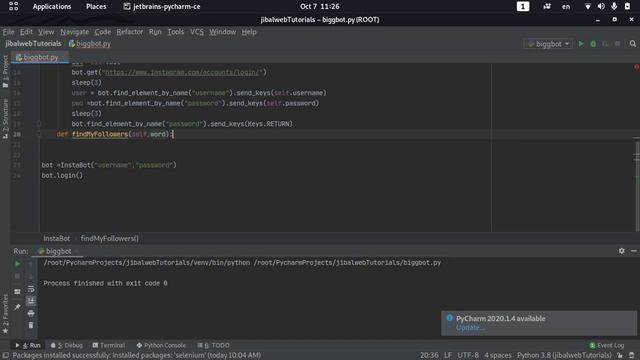Viewport: 640px width, 360px height.
Task: Click workspace indicator 1 in top bar
Action: (523, 7)
